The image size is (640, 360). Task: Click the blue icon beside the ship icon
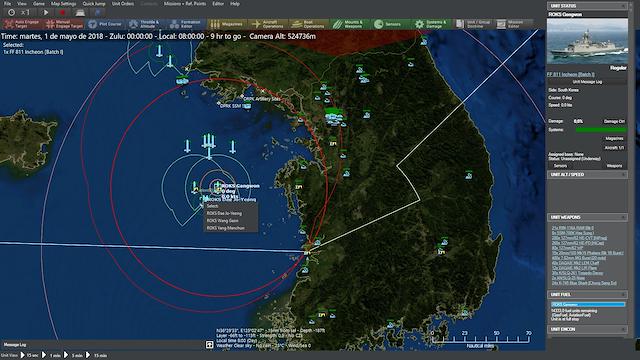pyautogui.click(x=98, y=13)
